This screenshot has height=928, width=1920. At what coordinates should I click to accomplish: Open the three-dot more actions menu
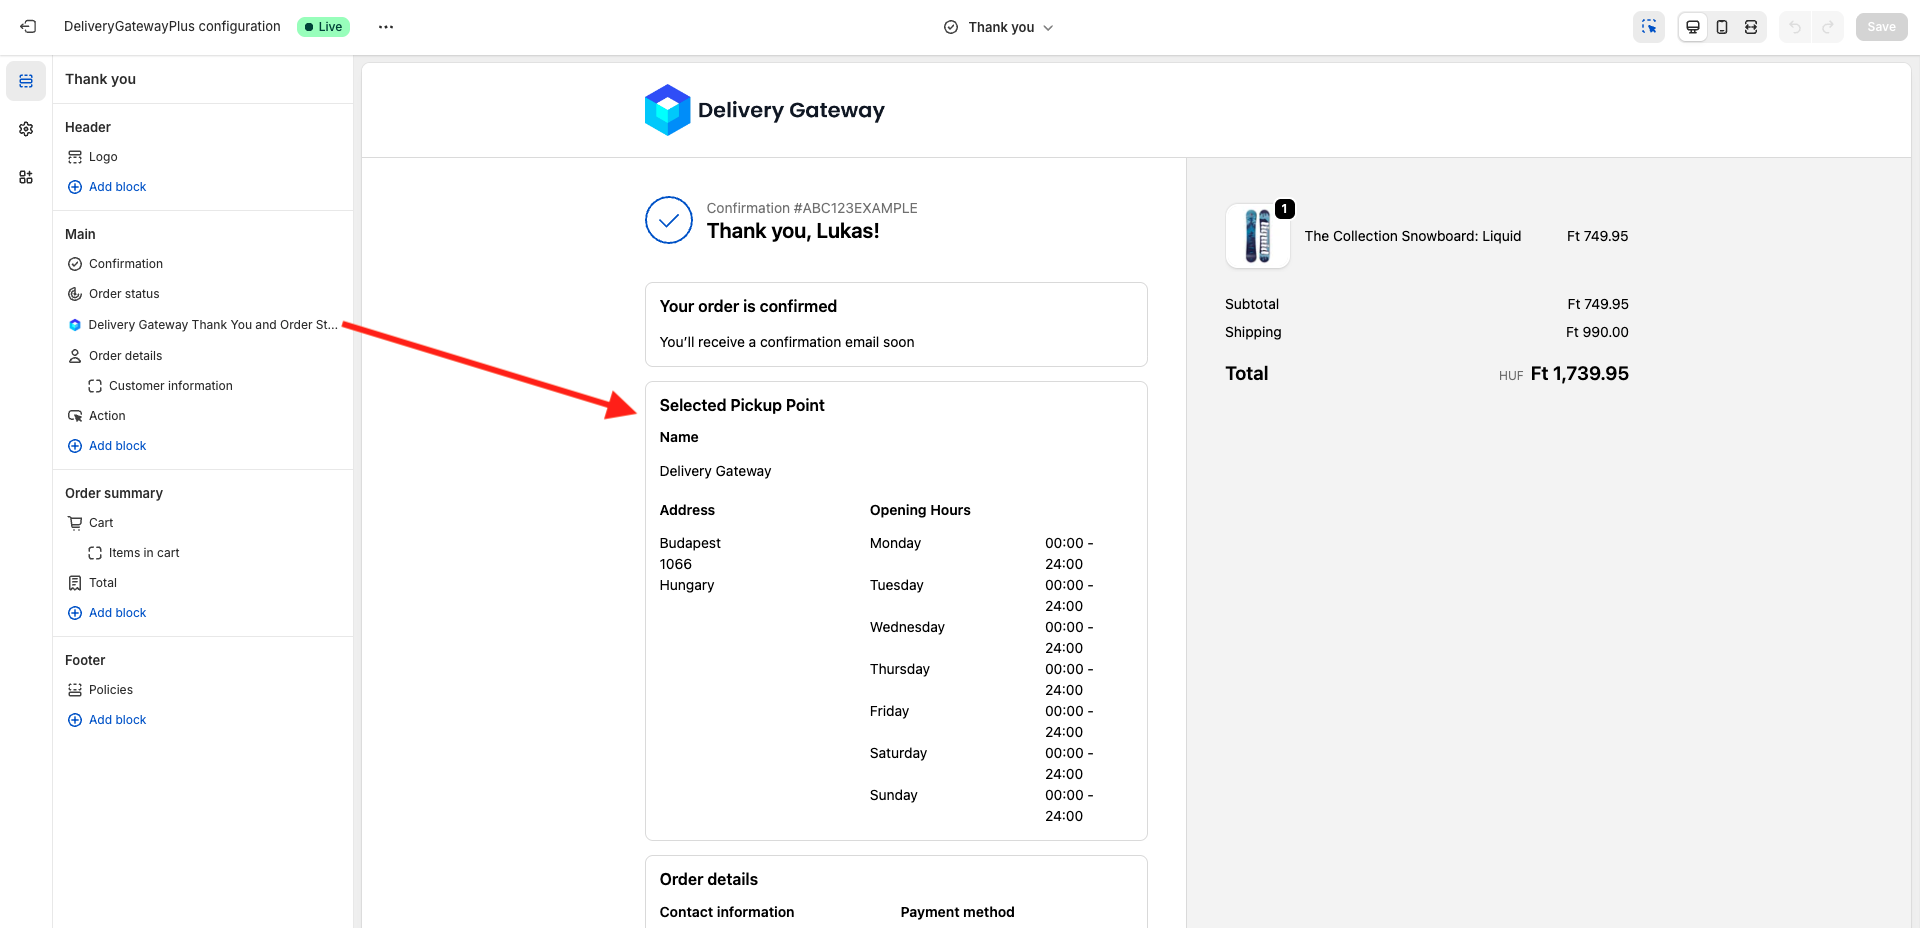pyautogui.click(x=386, y=27)
